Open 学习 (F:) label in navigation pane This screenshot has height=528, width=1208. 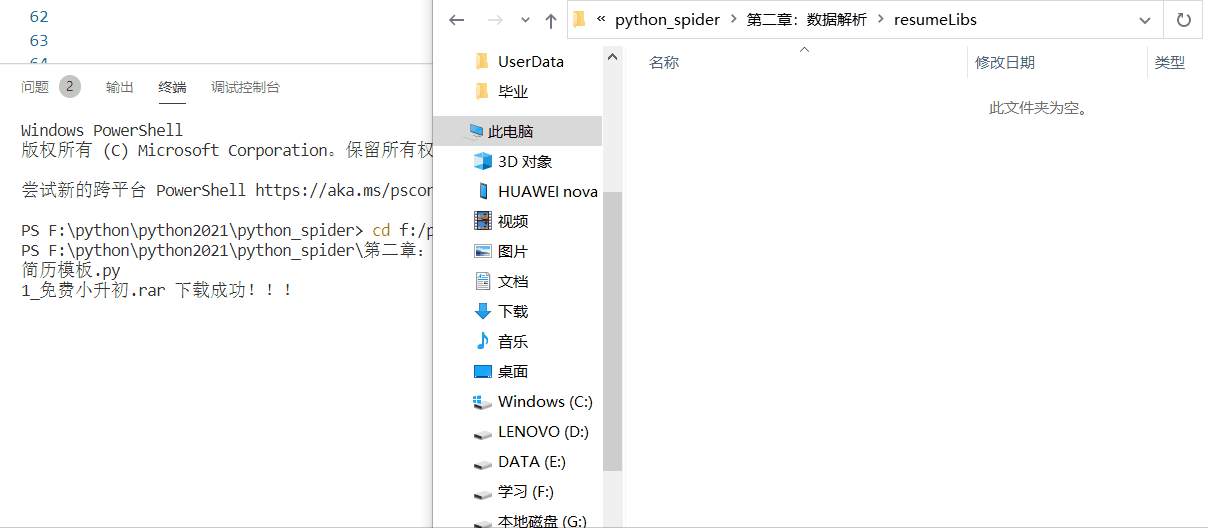point(526,492)
